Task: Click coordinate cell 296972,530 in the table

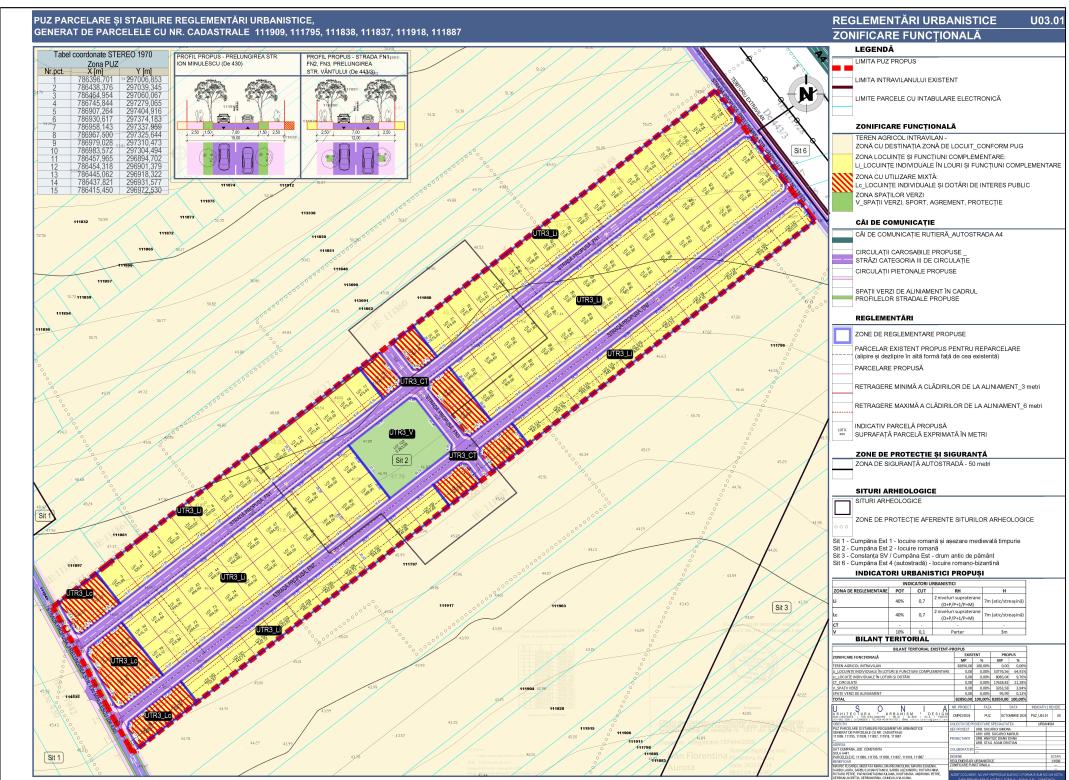Action: coord(145,190)
